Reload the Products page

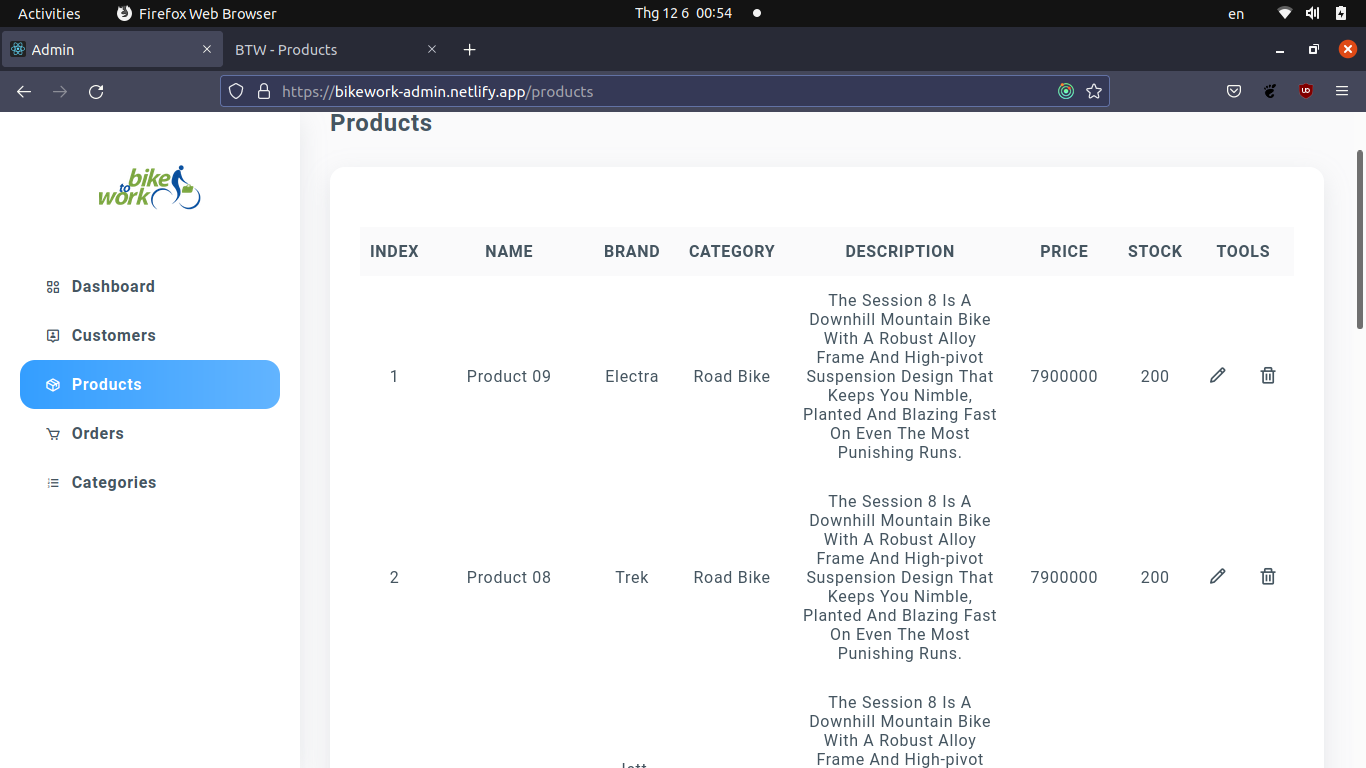coord(96,91)
